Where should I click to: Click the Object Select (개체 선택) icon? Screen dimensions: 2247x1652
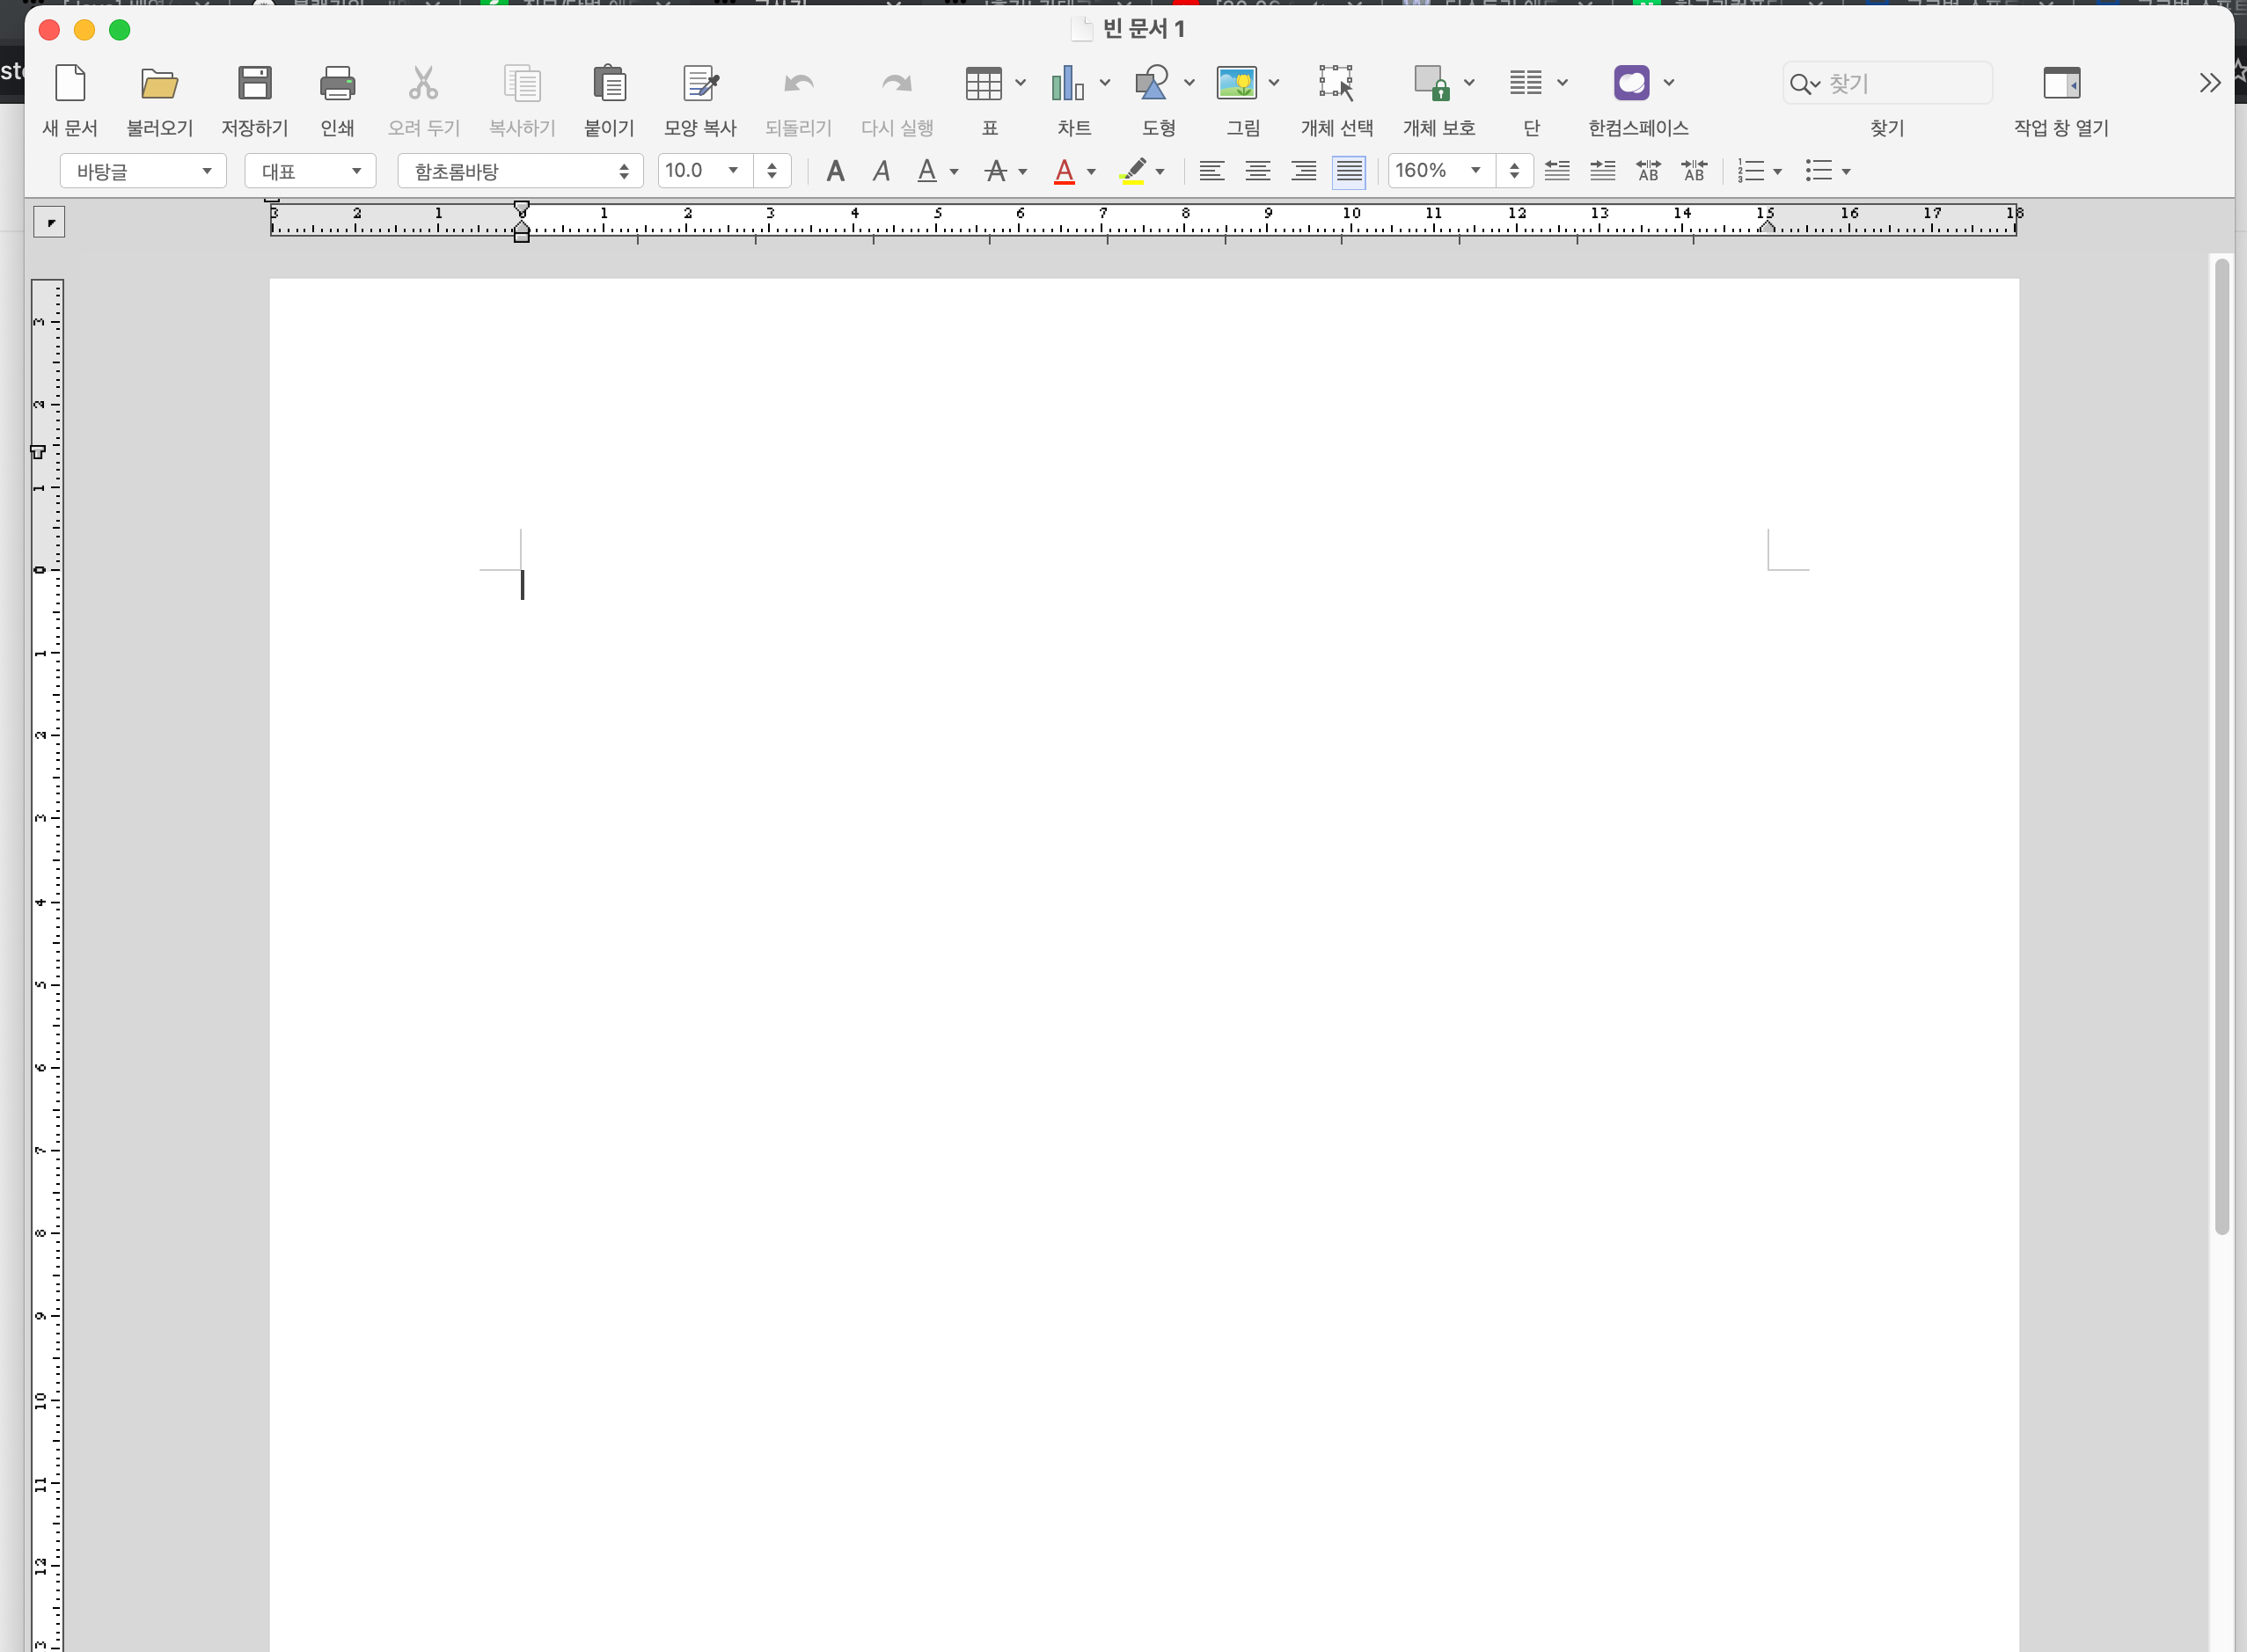(x=1336, y=83)
